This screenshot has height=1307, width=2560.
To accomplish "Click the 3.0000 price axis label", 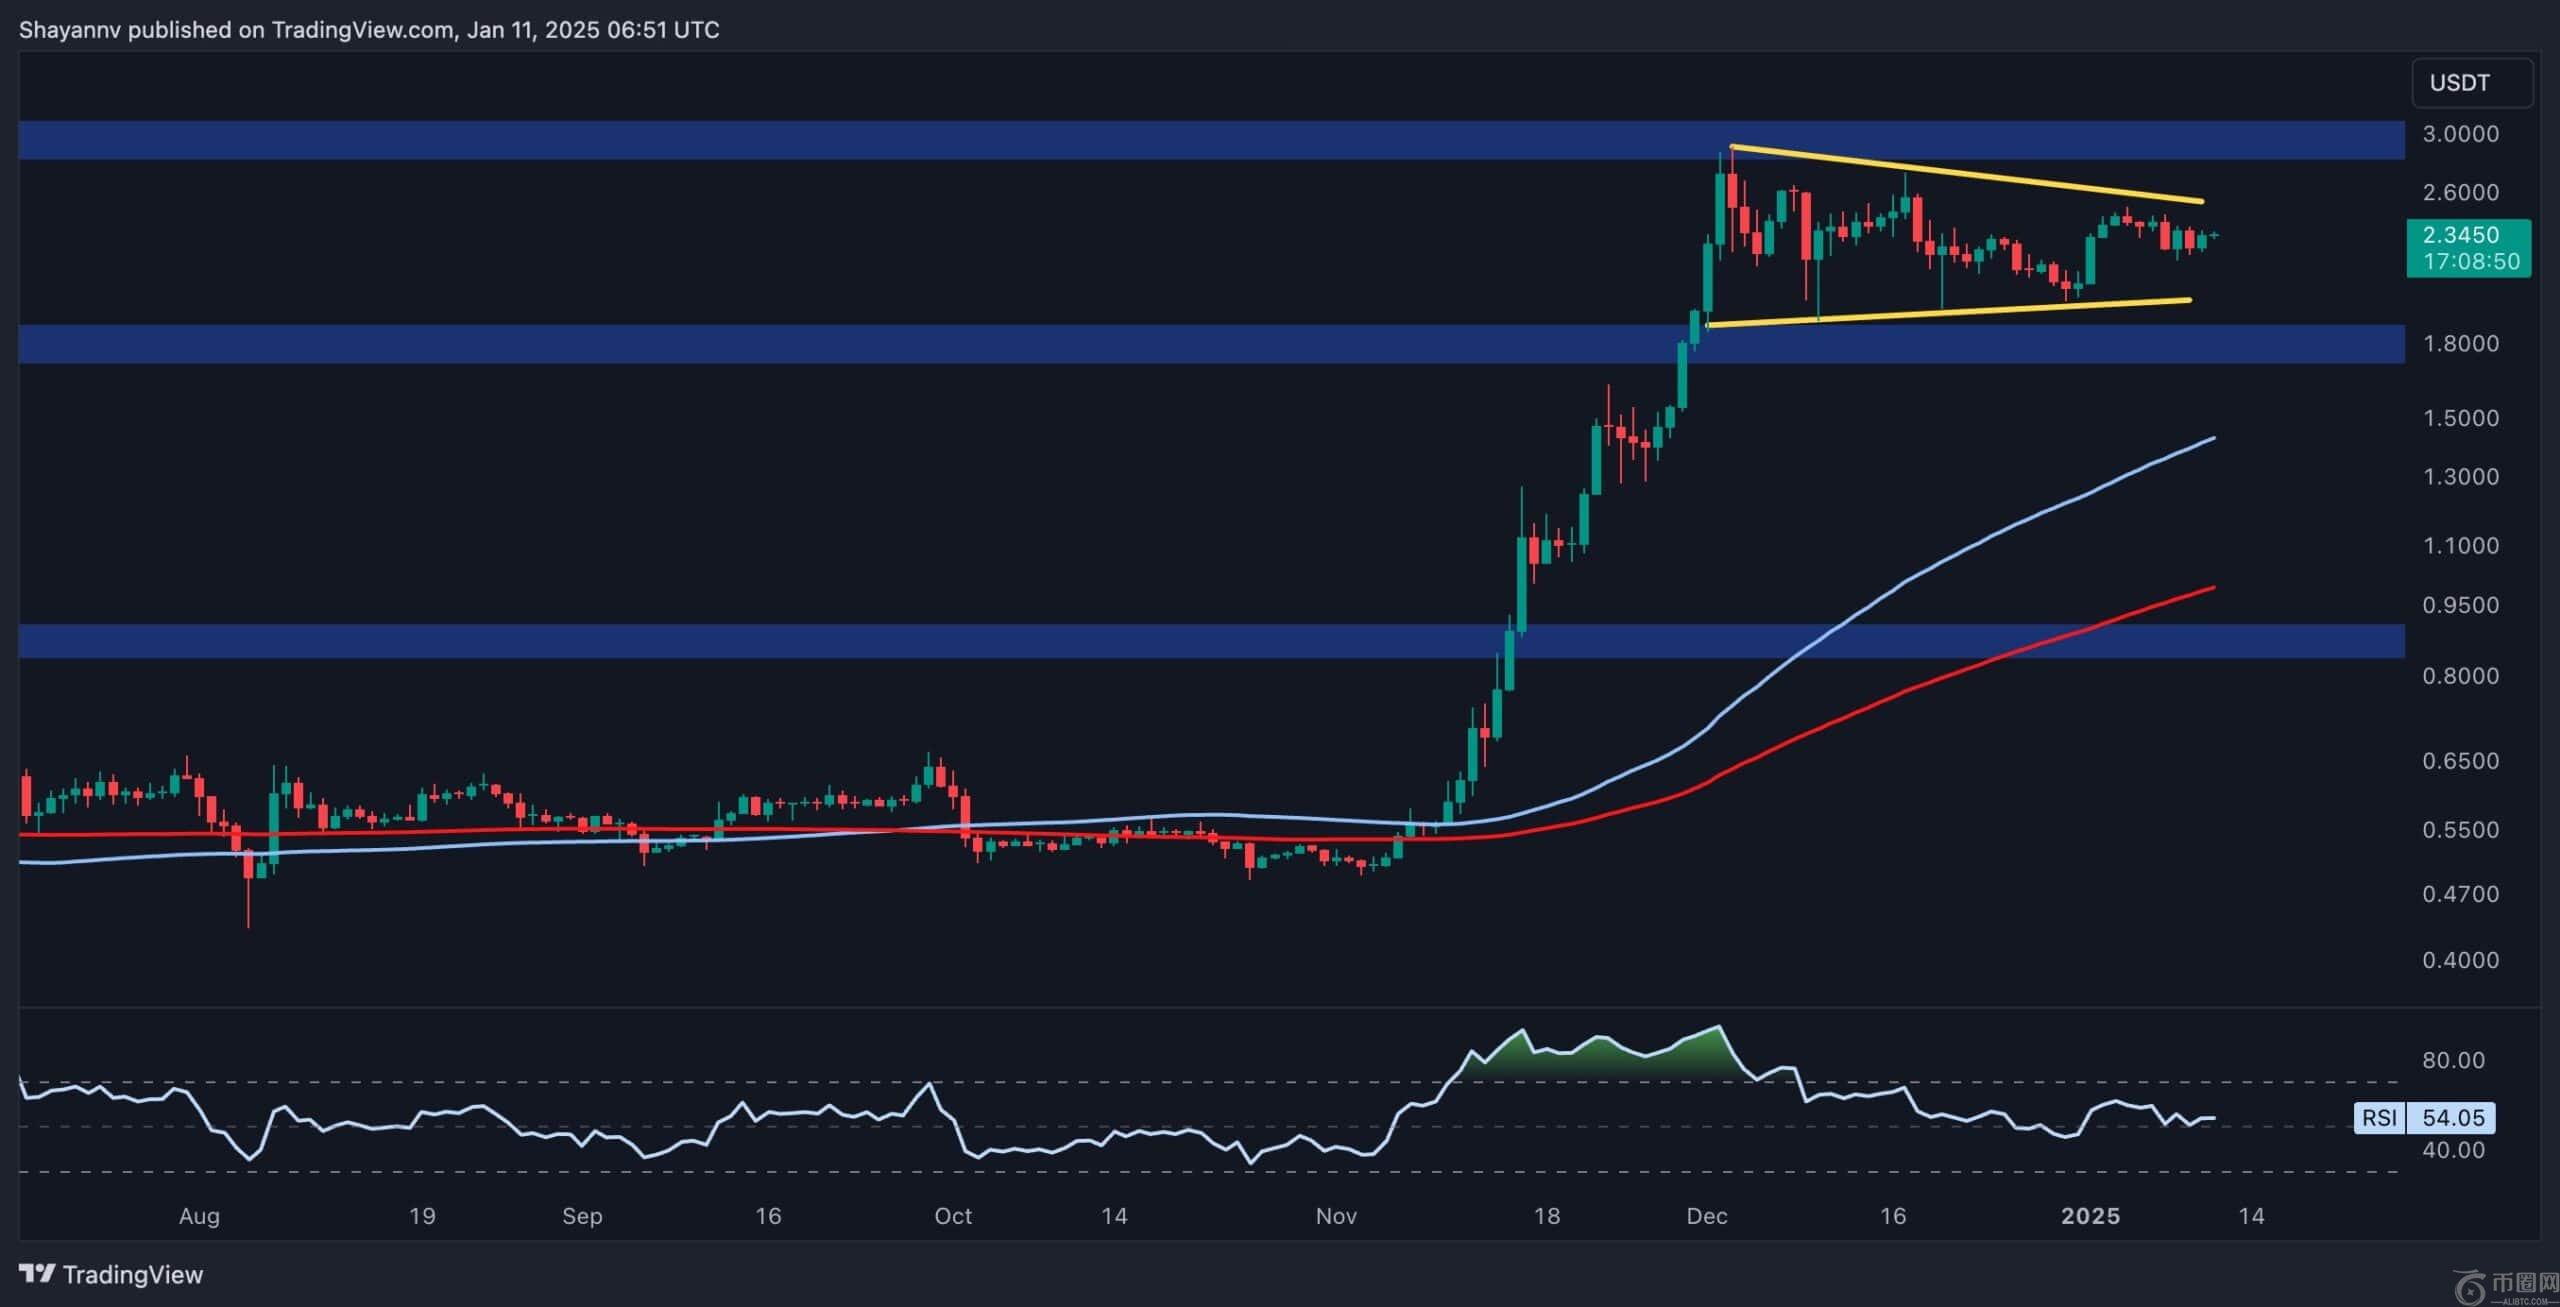I will 2460,134.
